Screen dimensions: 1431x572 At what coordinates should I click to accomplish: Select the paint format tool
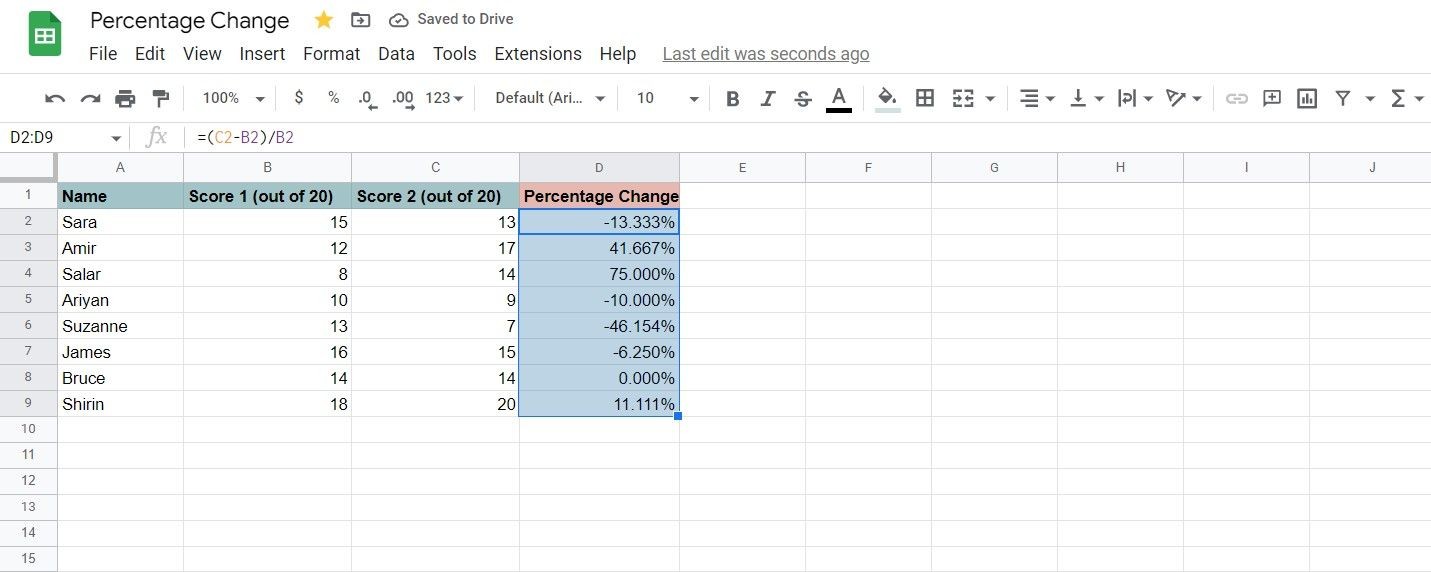pos(160,98)
